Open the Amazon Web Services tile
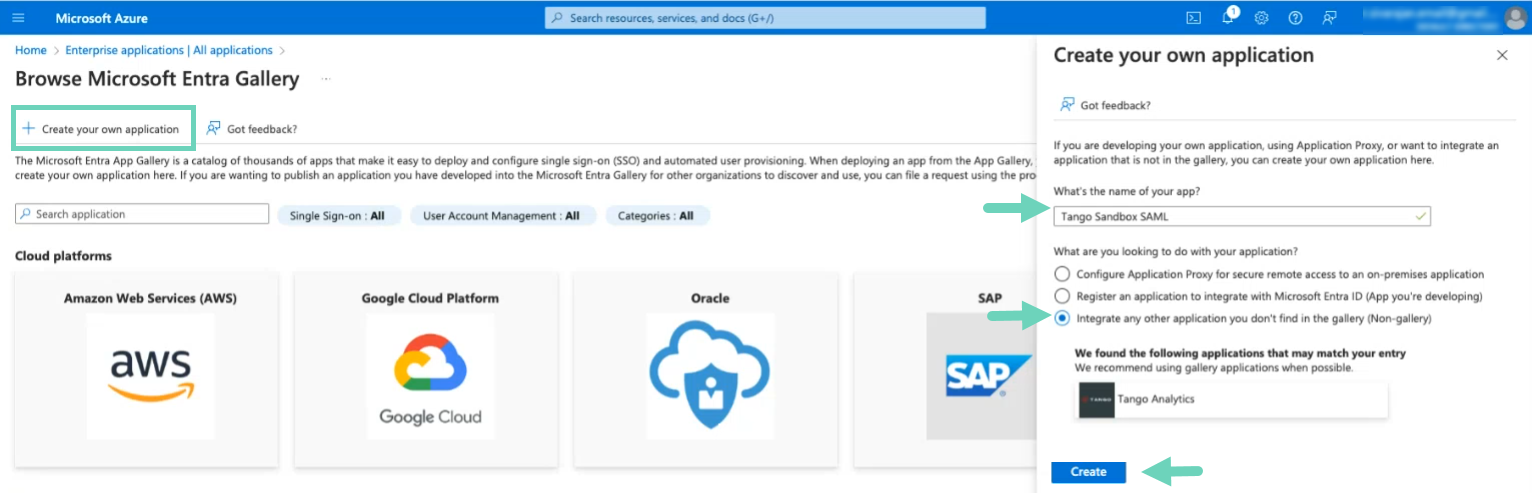 [147, 368]
